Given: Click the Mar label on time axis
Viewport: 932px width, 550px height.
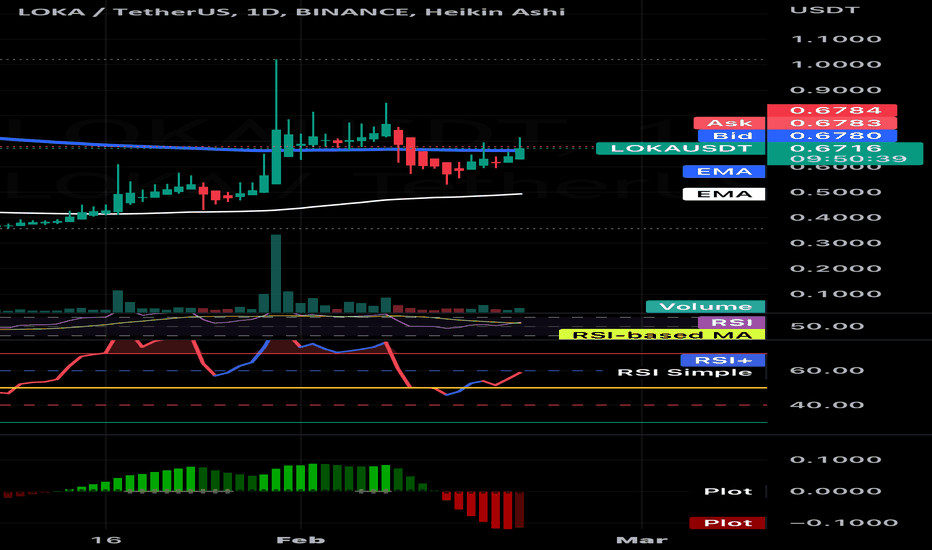Looking at the screenshot, I should point(642,540).
